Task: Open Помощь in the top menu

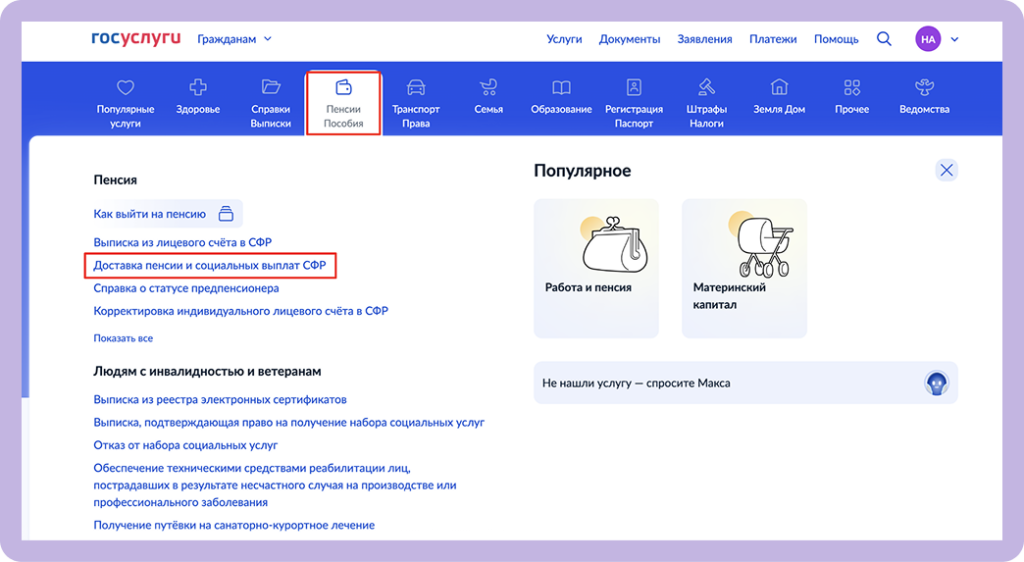Action: pos(836,39)
